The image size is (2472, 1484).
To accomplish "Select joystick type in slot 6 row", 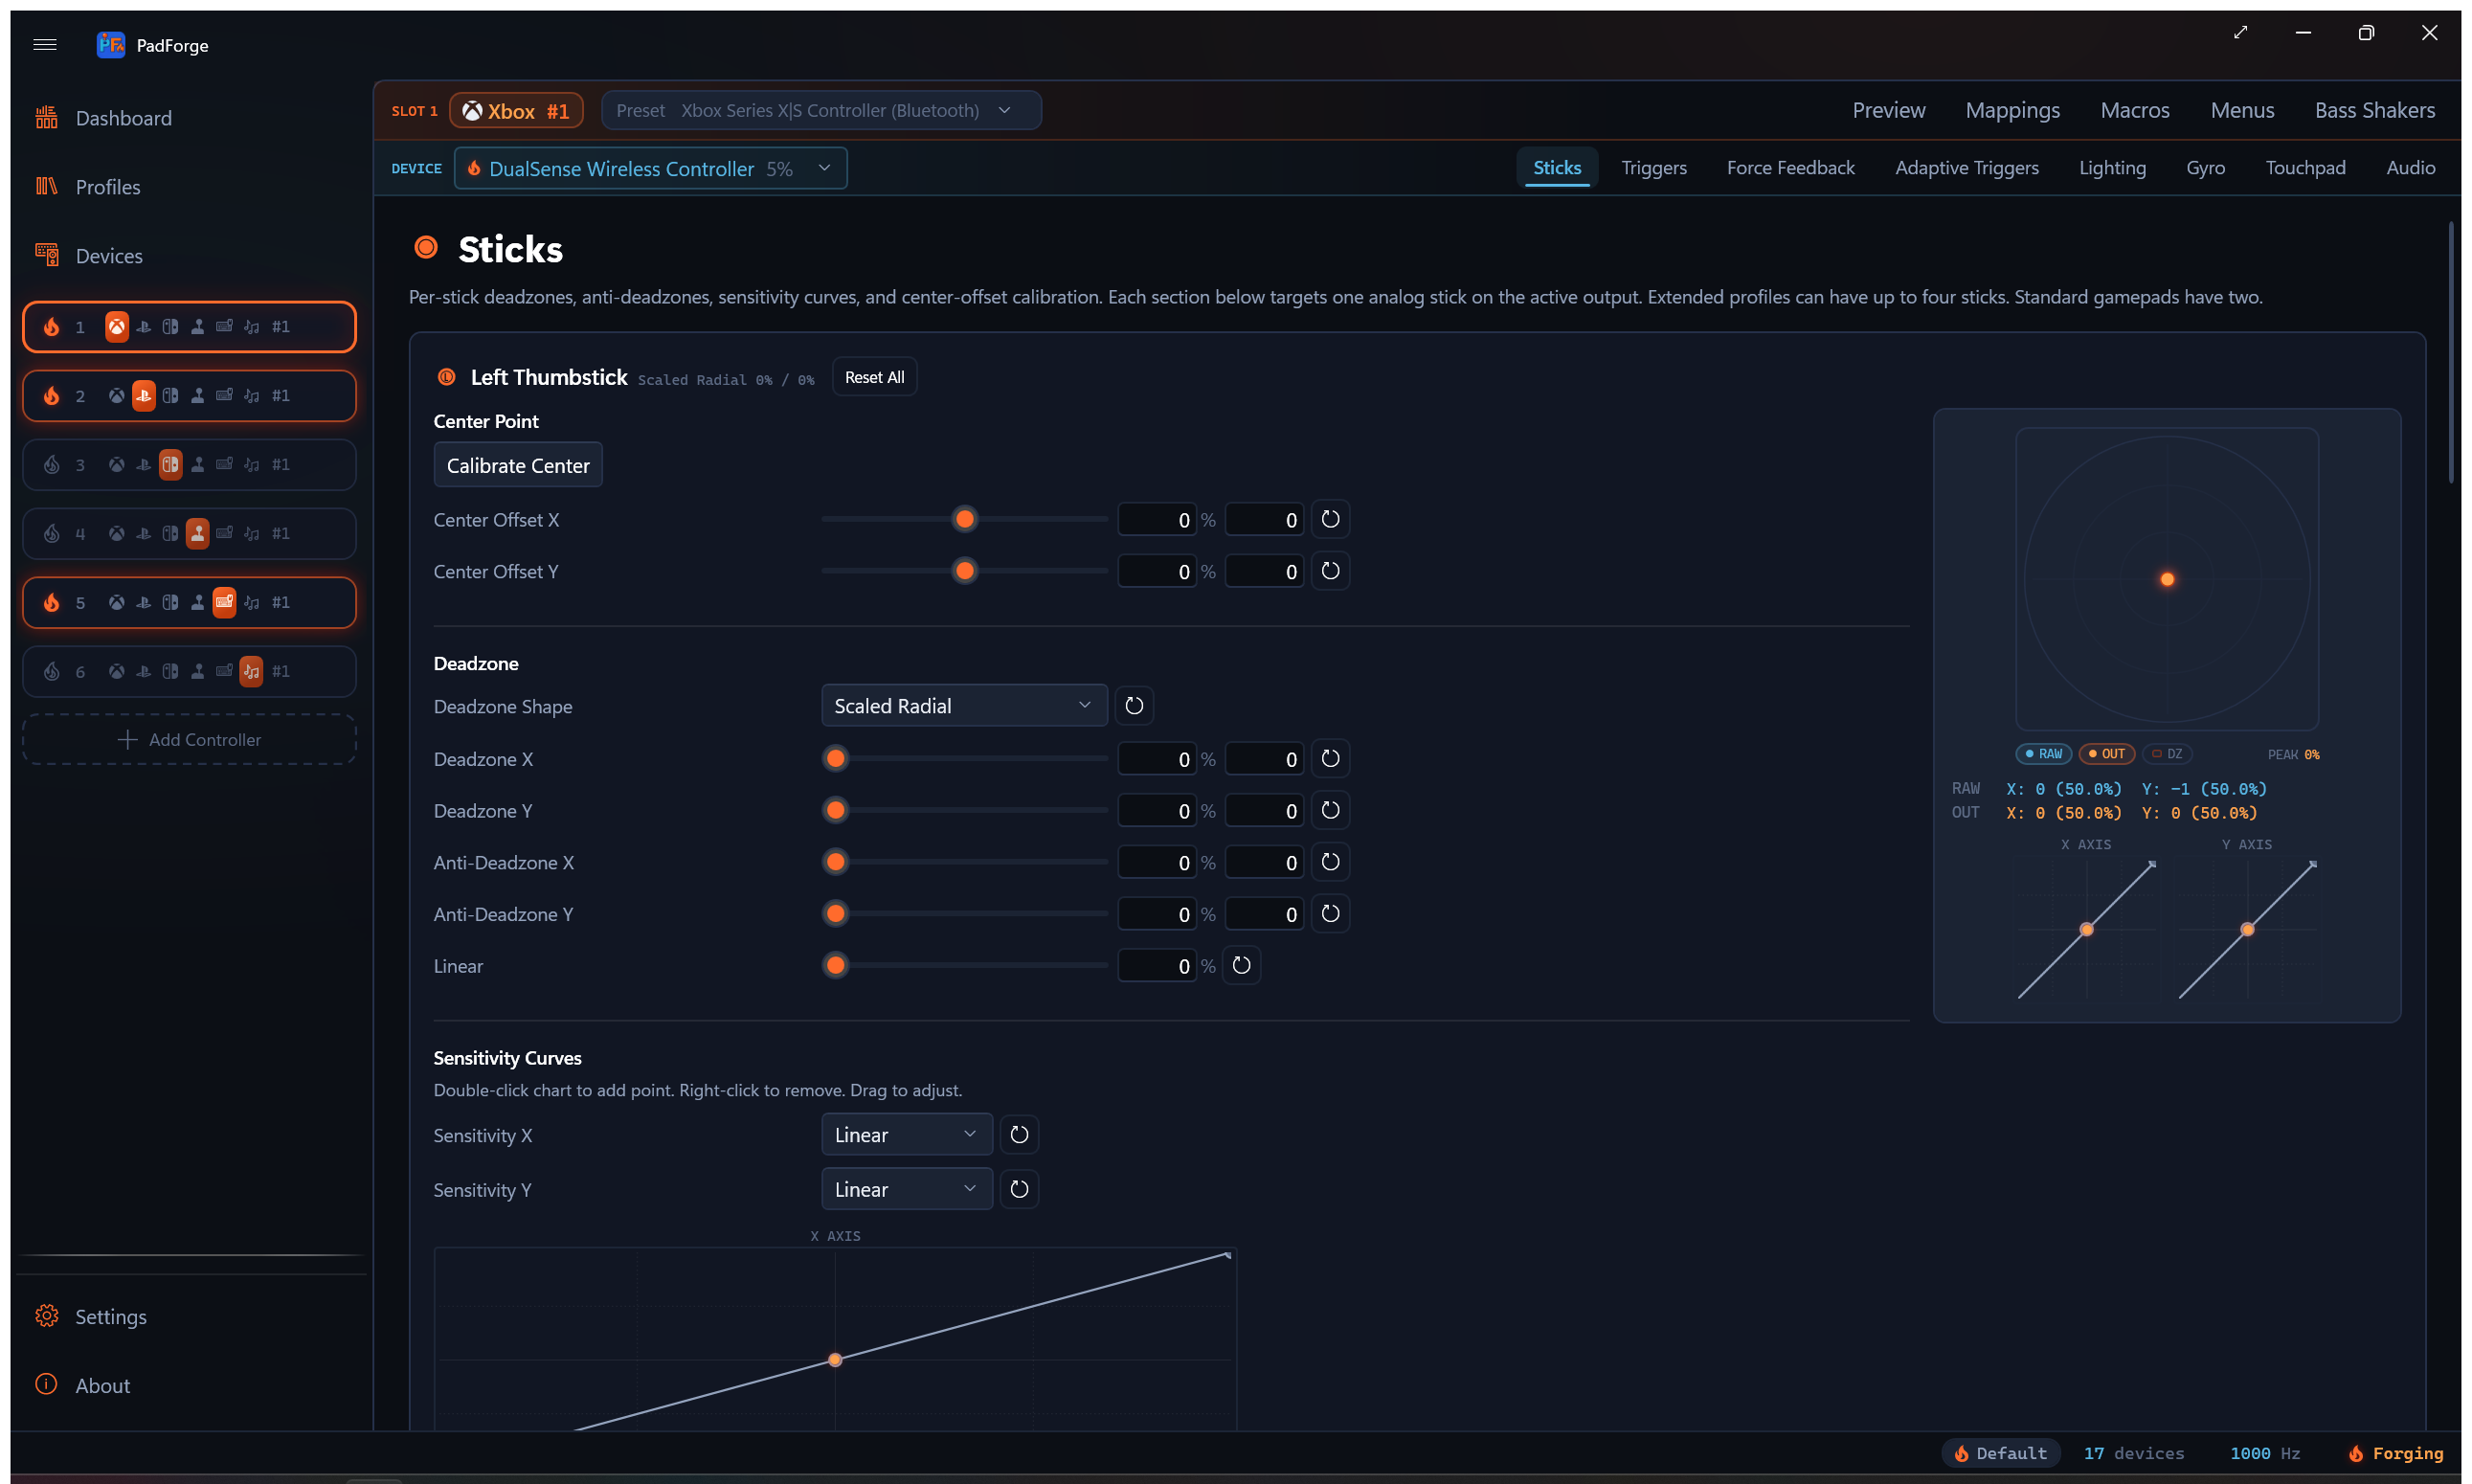I will pyautogui.click(x=198, y=672).
